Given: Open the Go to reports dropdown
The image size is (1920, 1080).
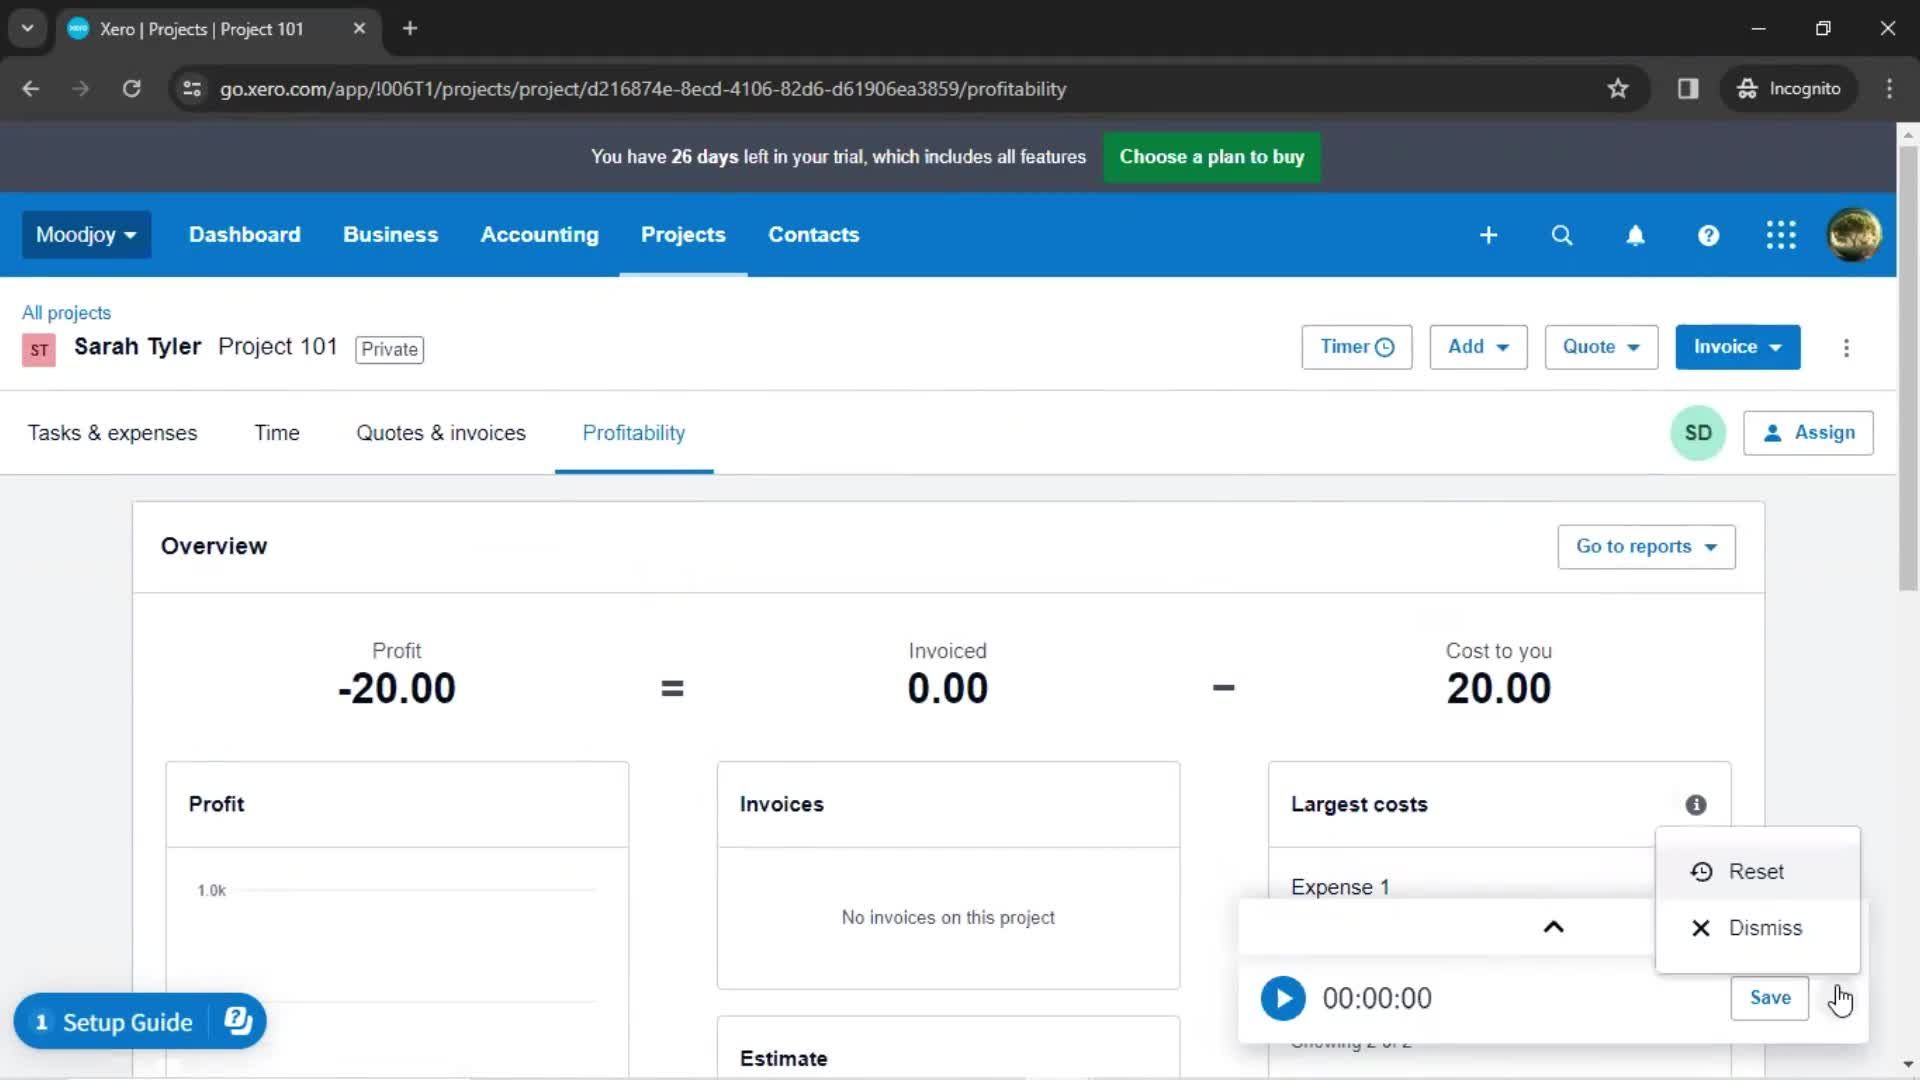Looking at the screenshot, I should (x=1646, y=547).
